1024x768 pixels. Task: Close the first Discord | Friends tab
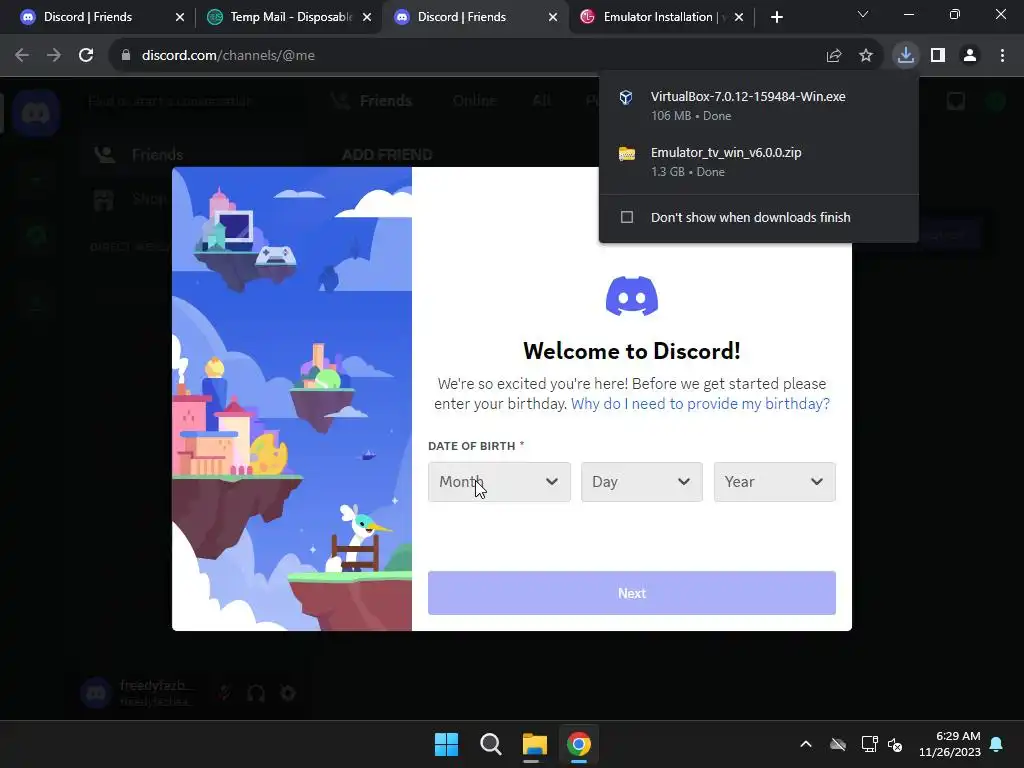coord(180,17)
